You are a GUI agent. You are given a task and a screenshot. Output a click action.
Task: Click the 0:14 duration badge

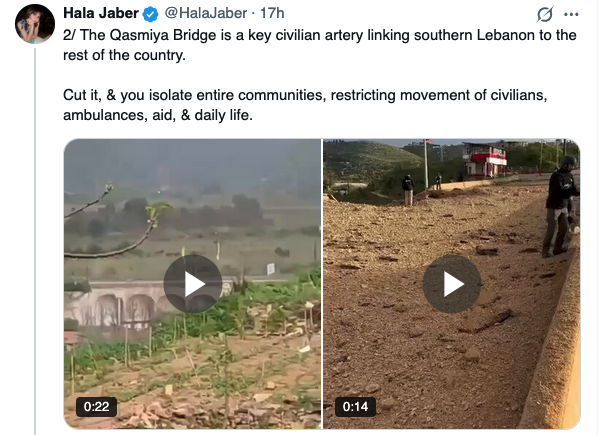(355, 407)
